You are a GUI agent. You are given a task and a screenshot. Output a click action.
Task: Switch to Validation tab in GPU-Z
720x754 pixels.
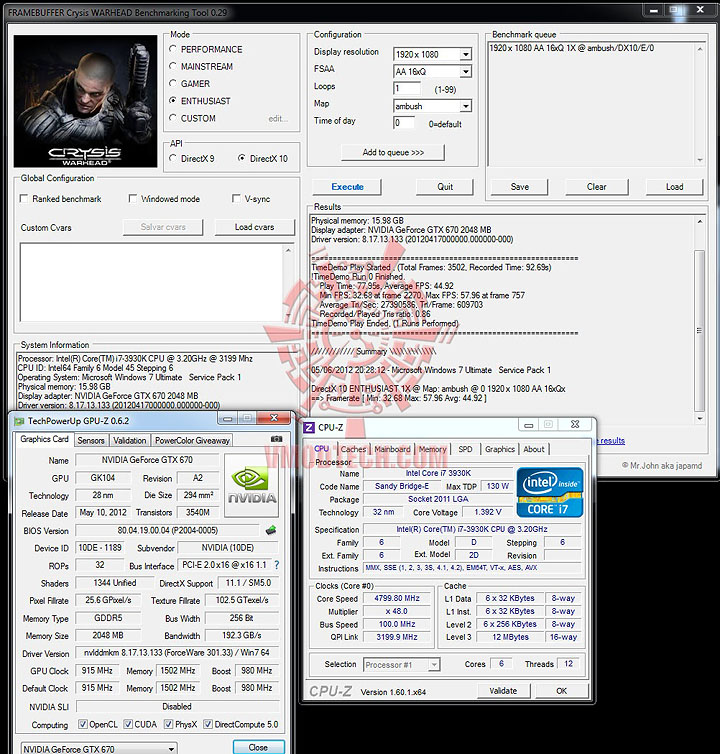(x=129, y=440)
